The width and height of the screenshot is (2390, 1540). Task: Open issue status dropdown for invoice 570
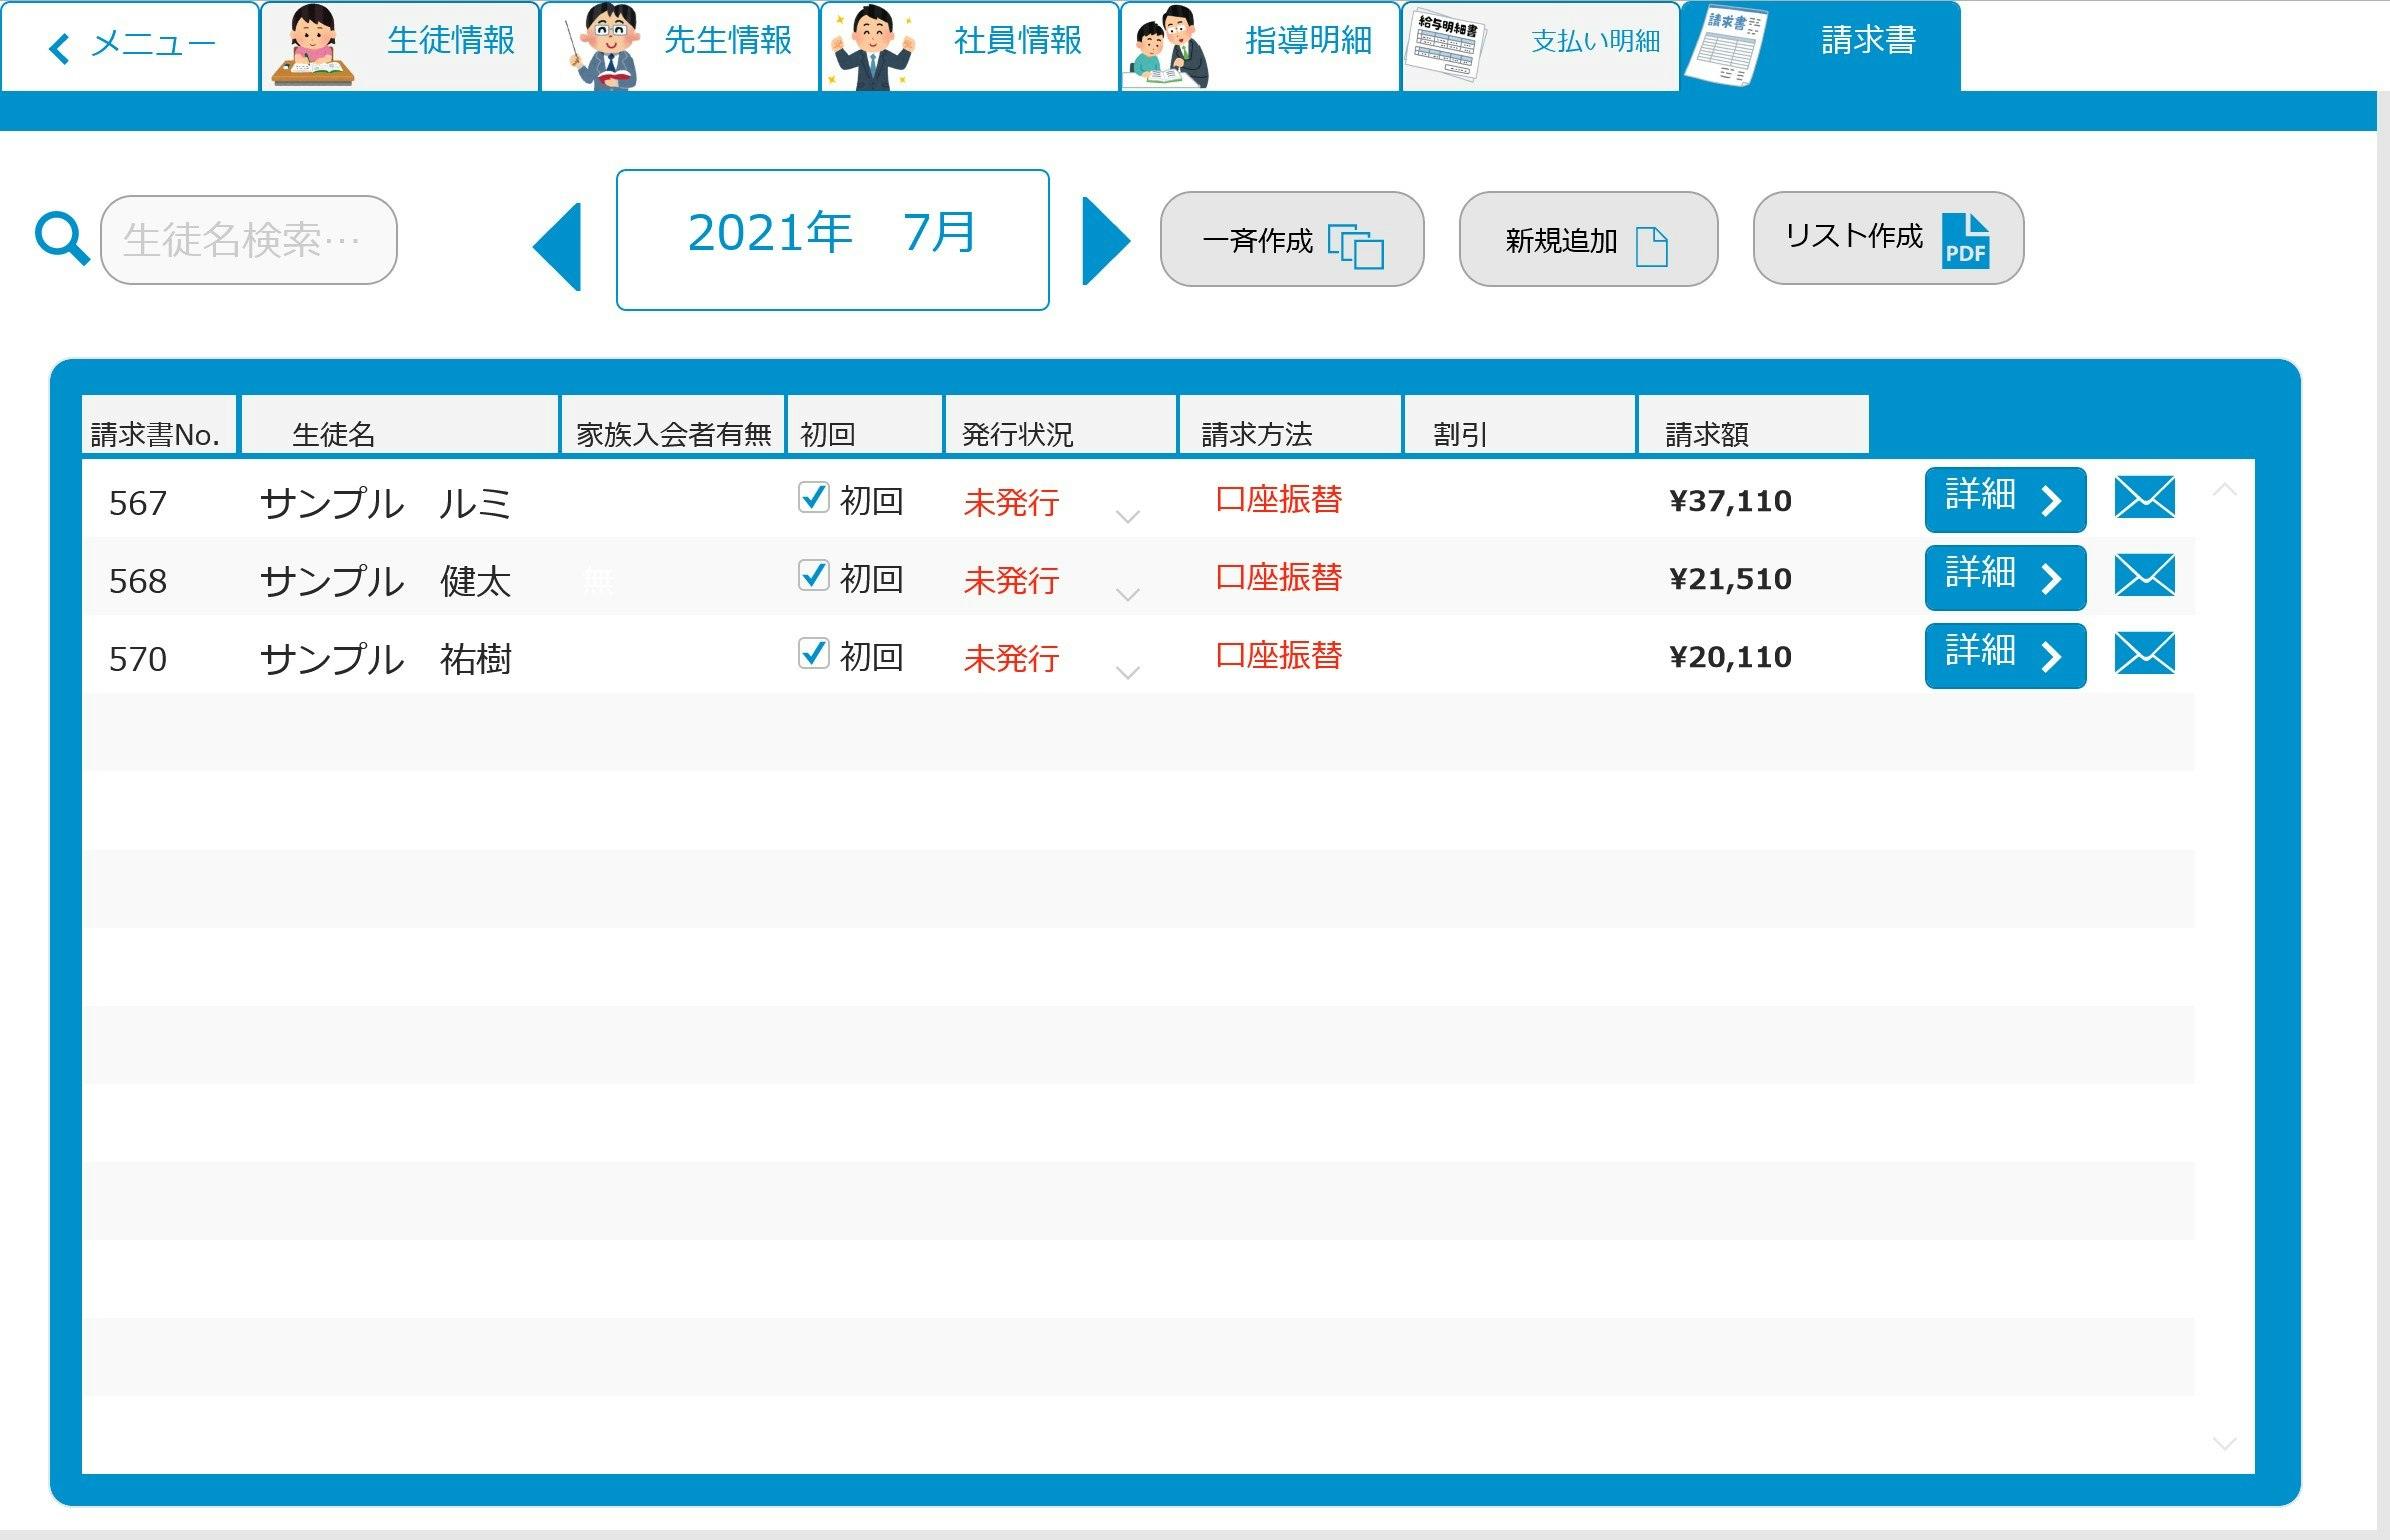tap(1127, 673)
